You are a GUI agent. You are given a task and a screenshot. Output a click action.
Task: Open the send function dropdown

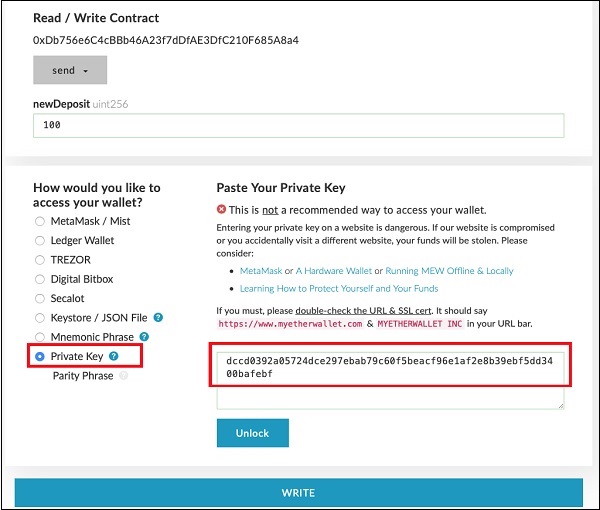tap(70, 70)
